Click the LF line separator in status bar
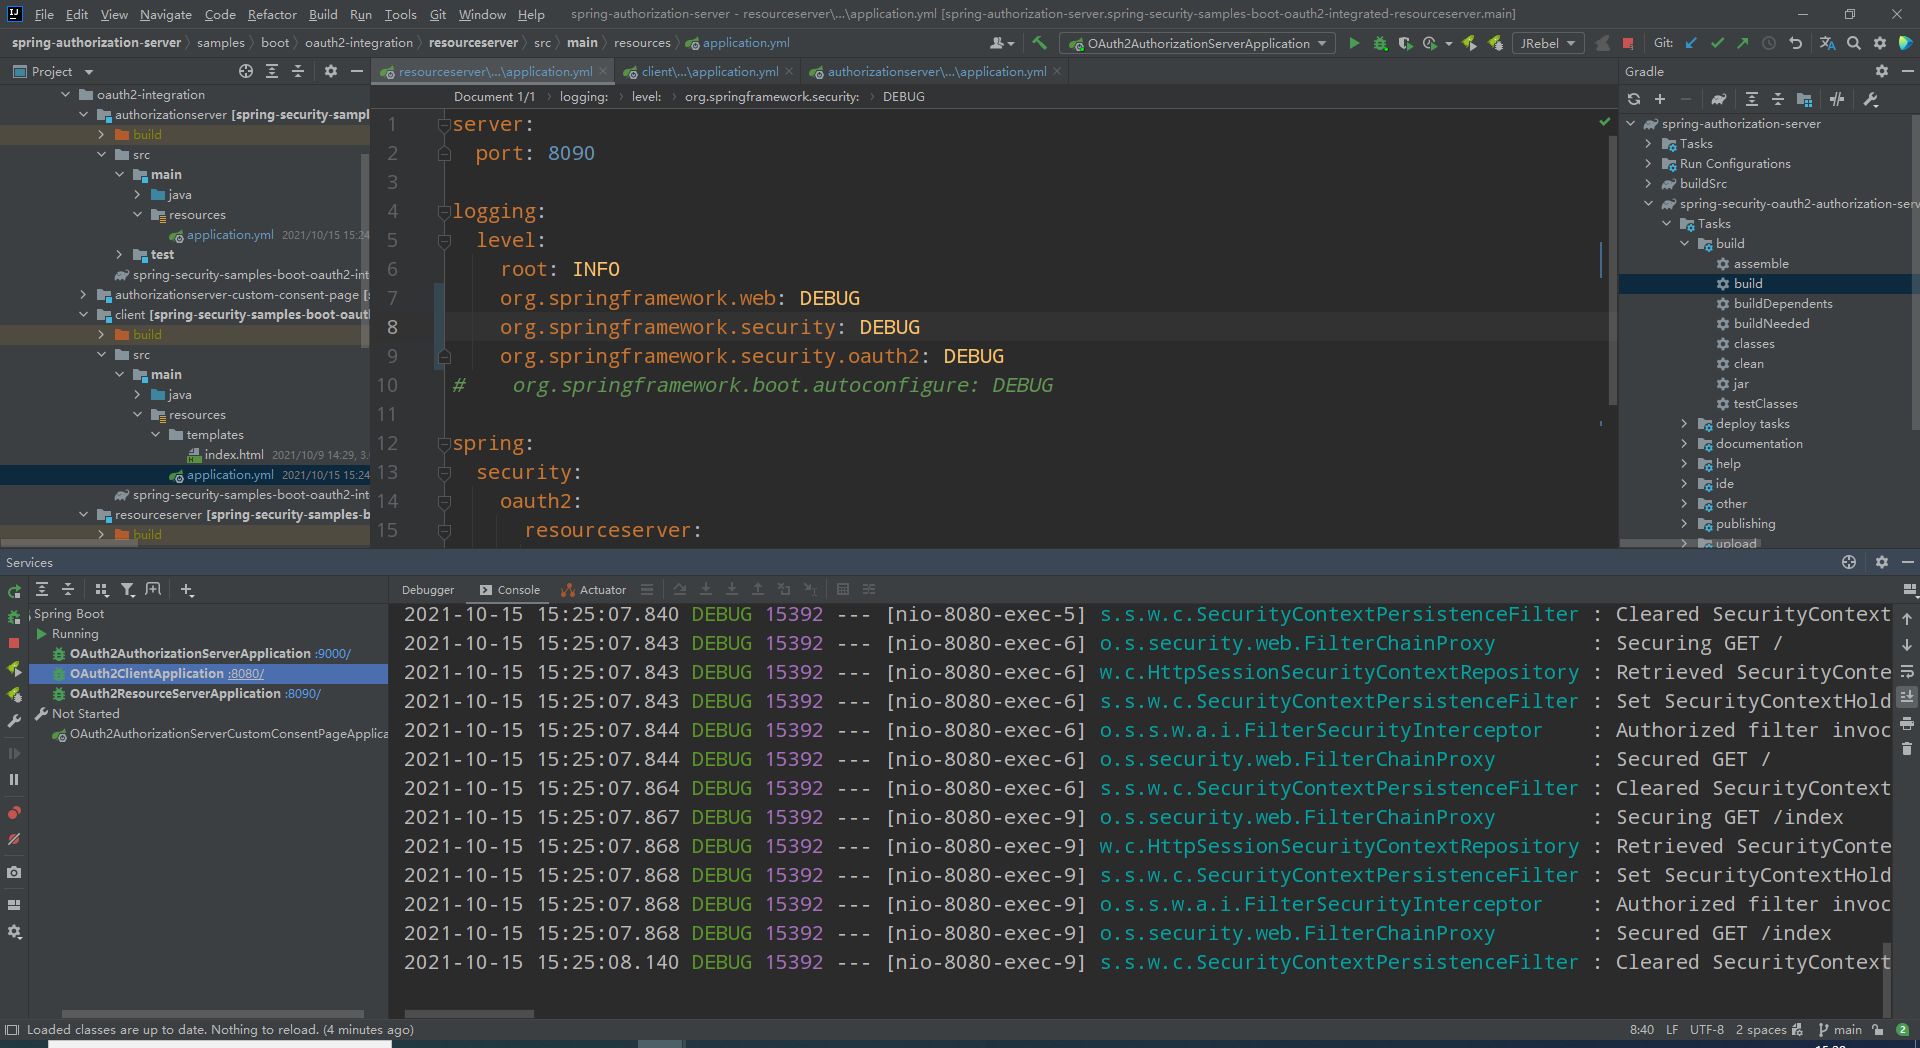This screenshot has width=1920, height=1048. [1672, 1030]
